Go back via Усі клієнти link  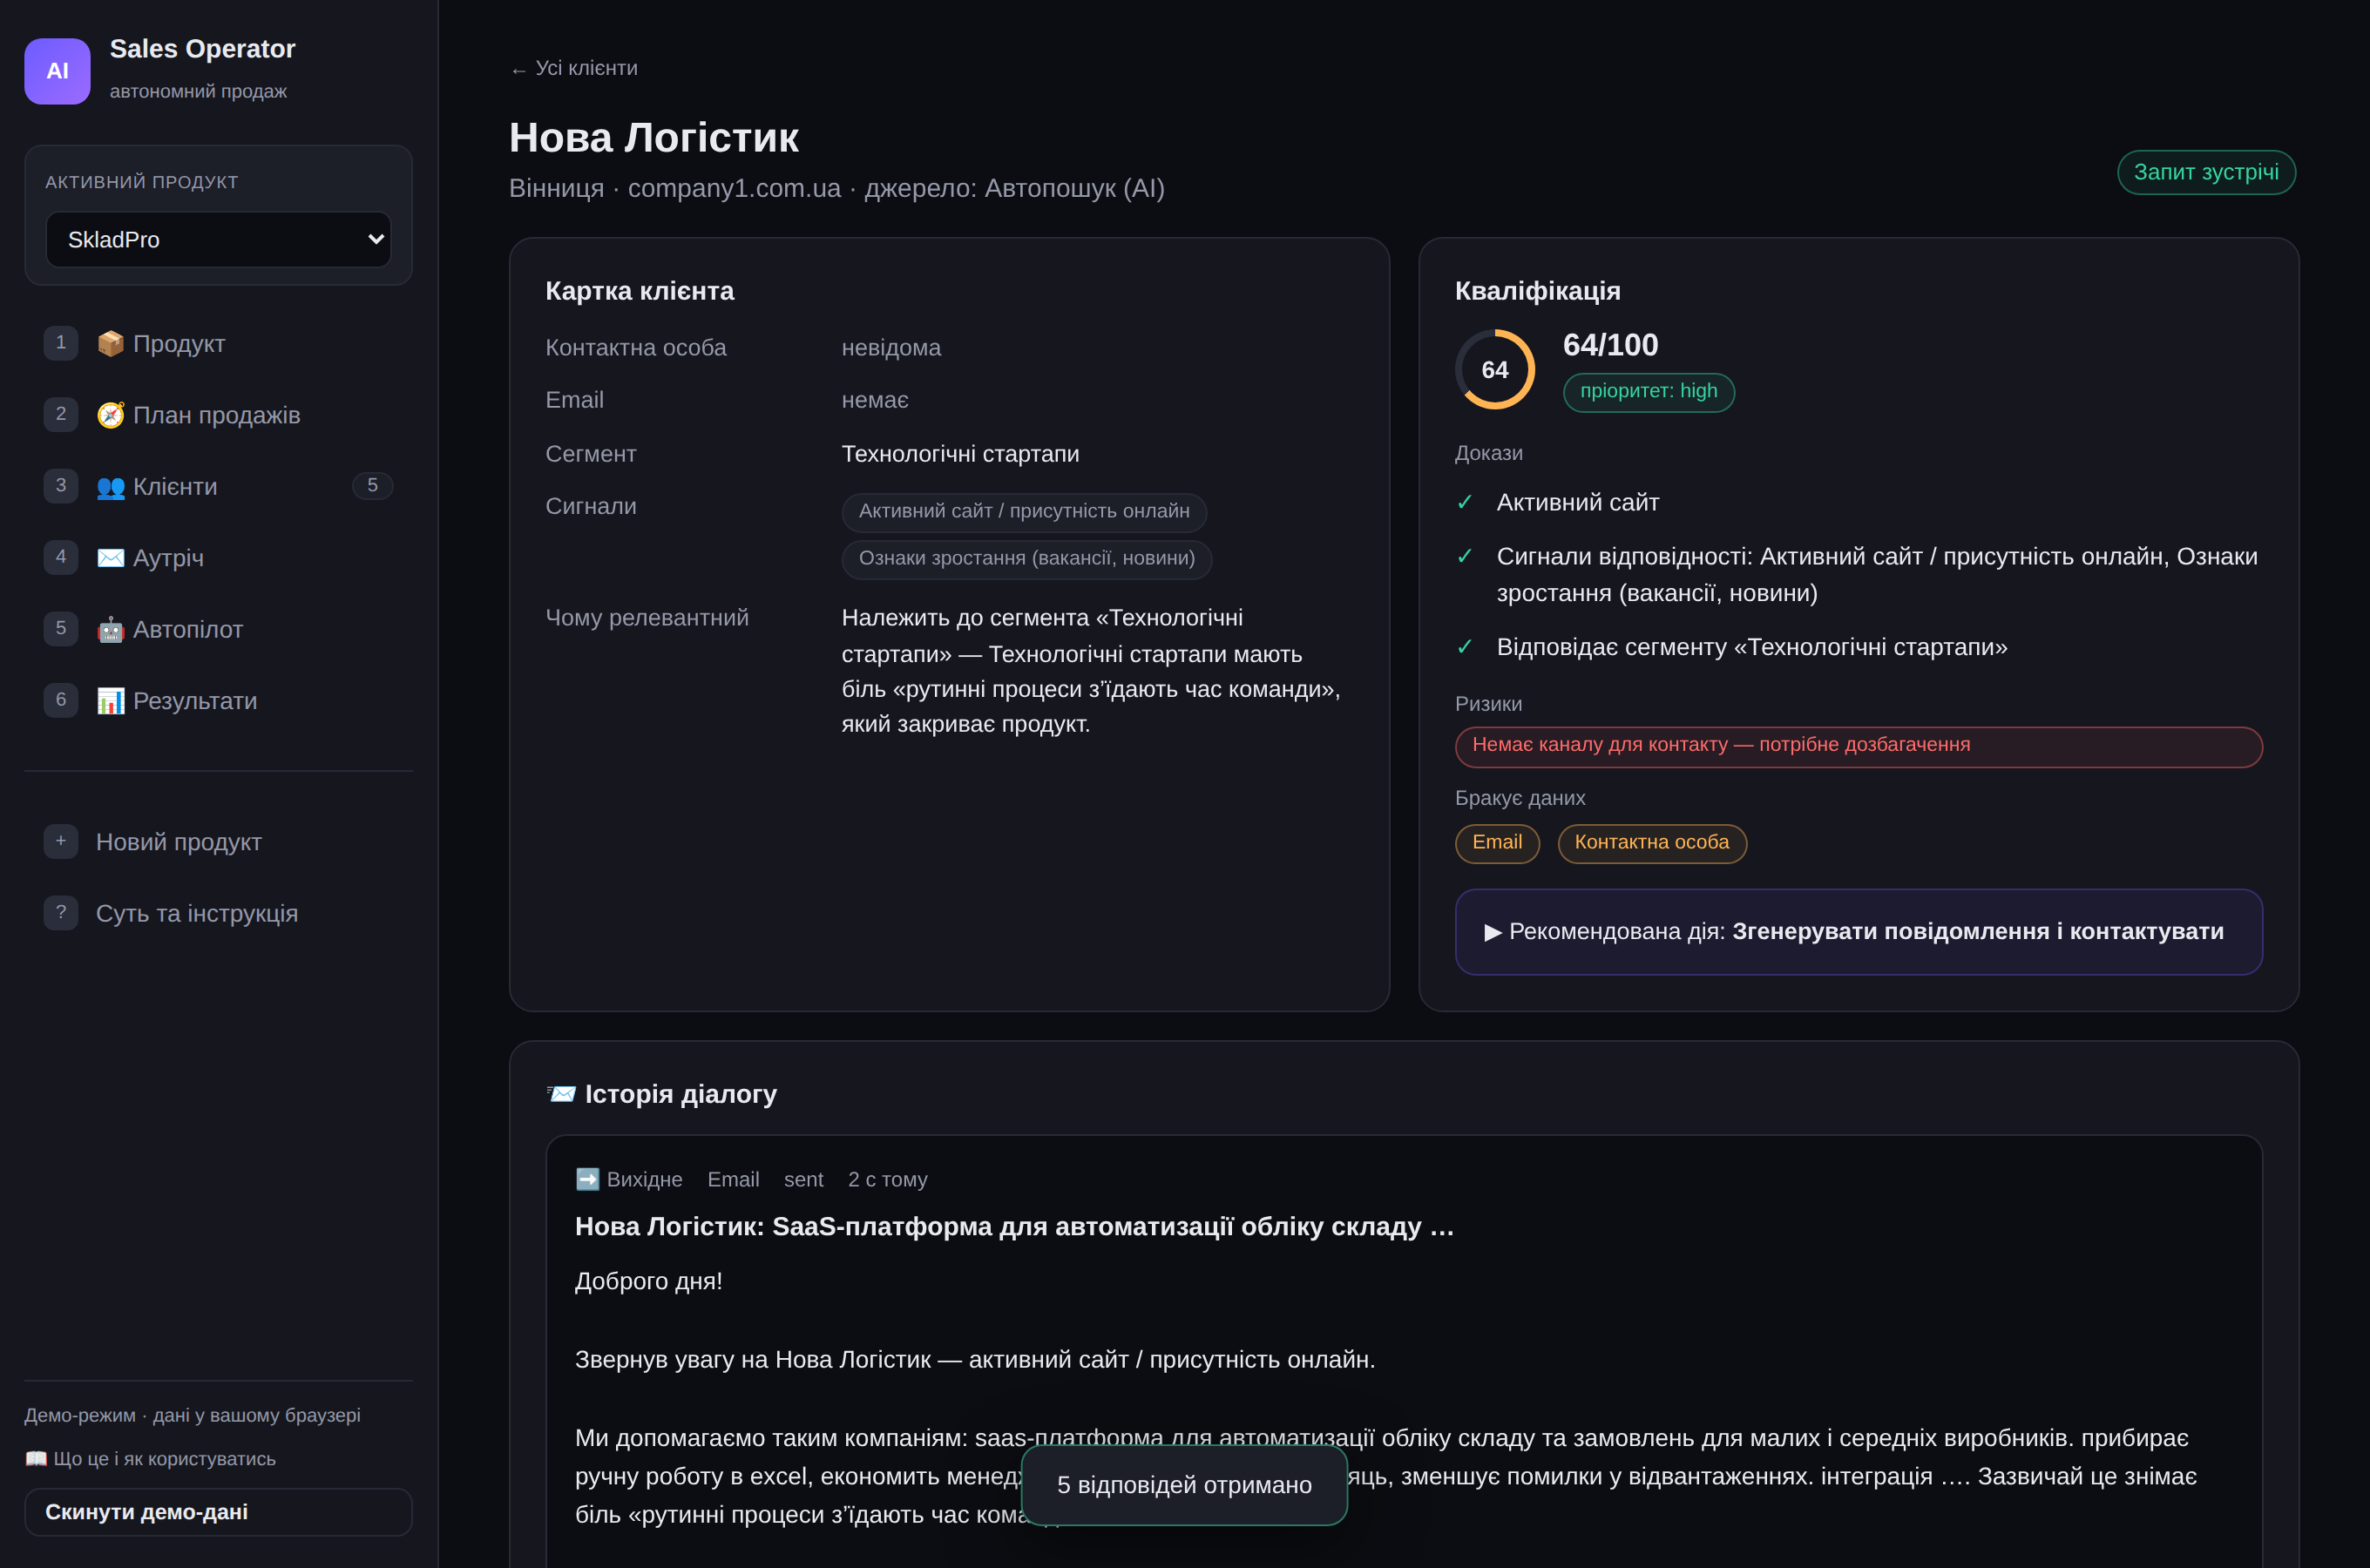click(x=574, y=68)
